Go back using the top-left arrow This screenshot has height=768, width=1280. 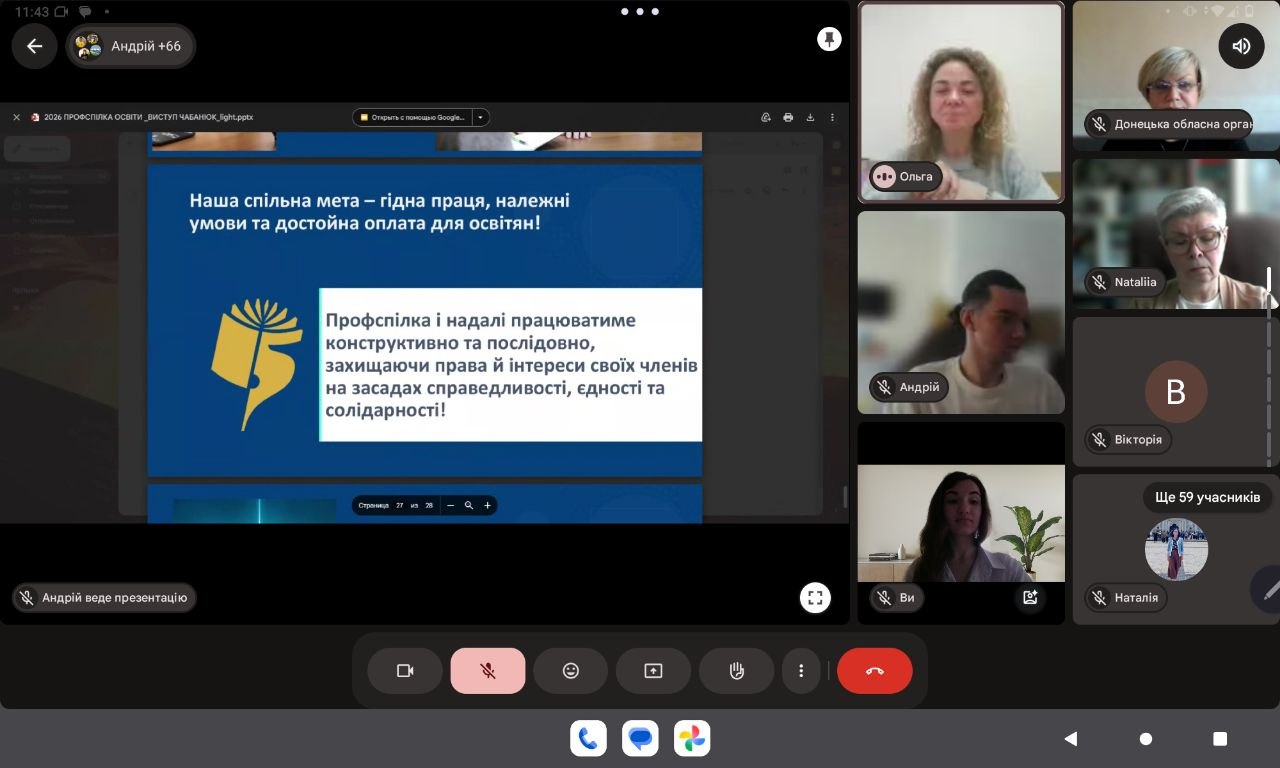pos(35,46)
